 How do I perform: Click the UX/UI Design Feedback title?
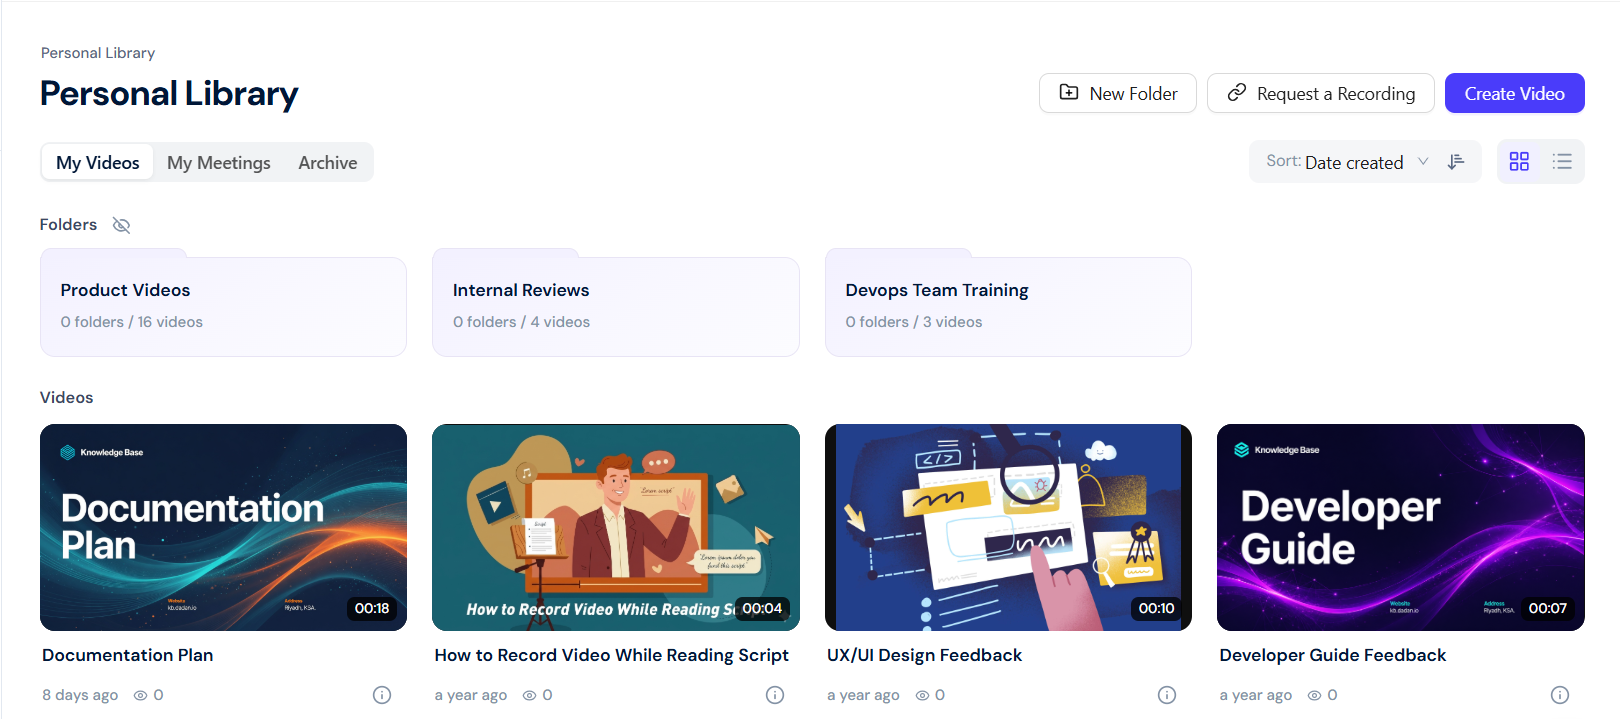pos(924,655)
